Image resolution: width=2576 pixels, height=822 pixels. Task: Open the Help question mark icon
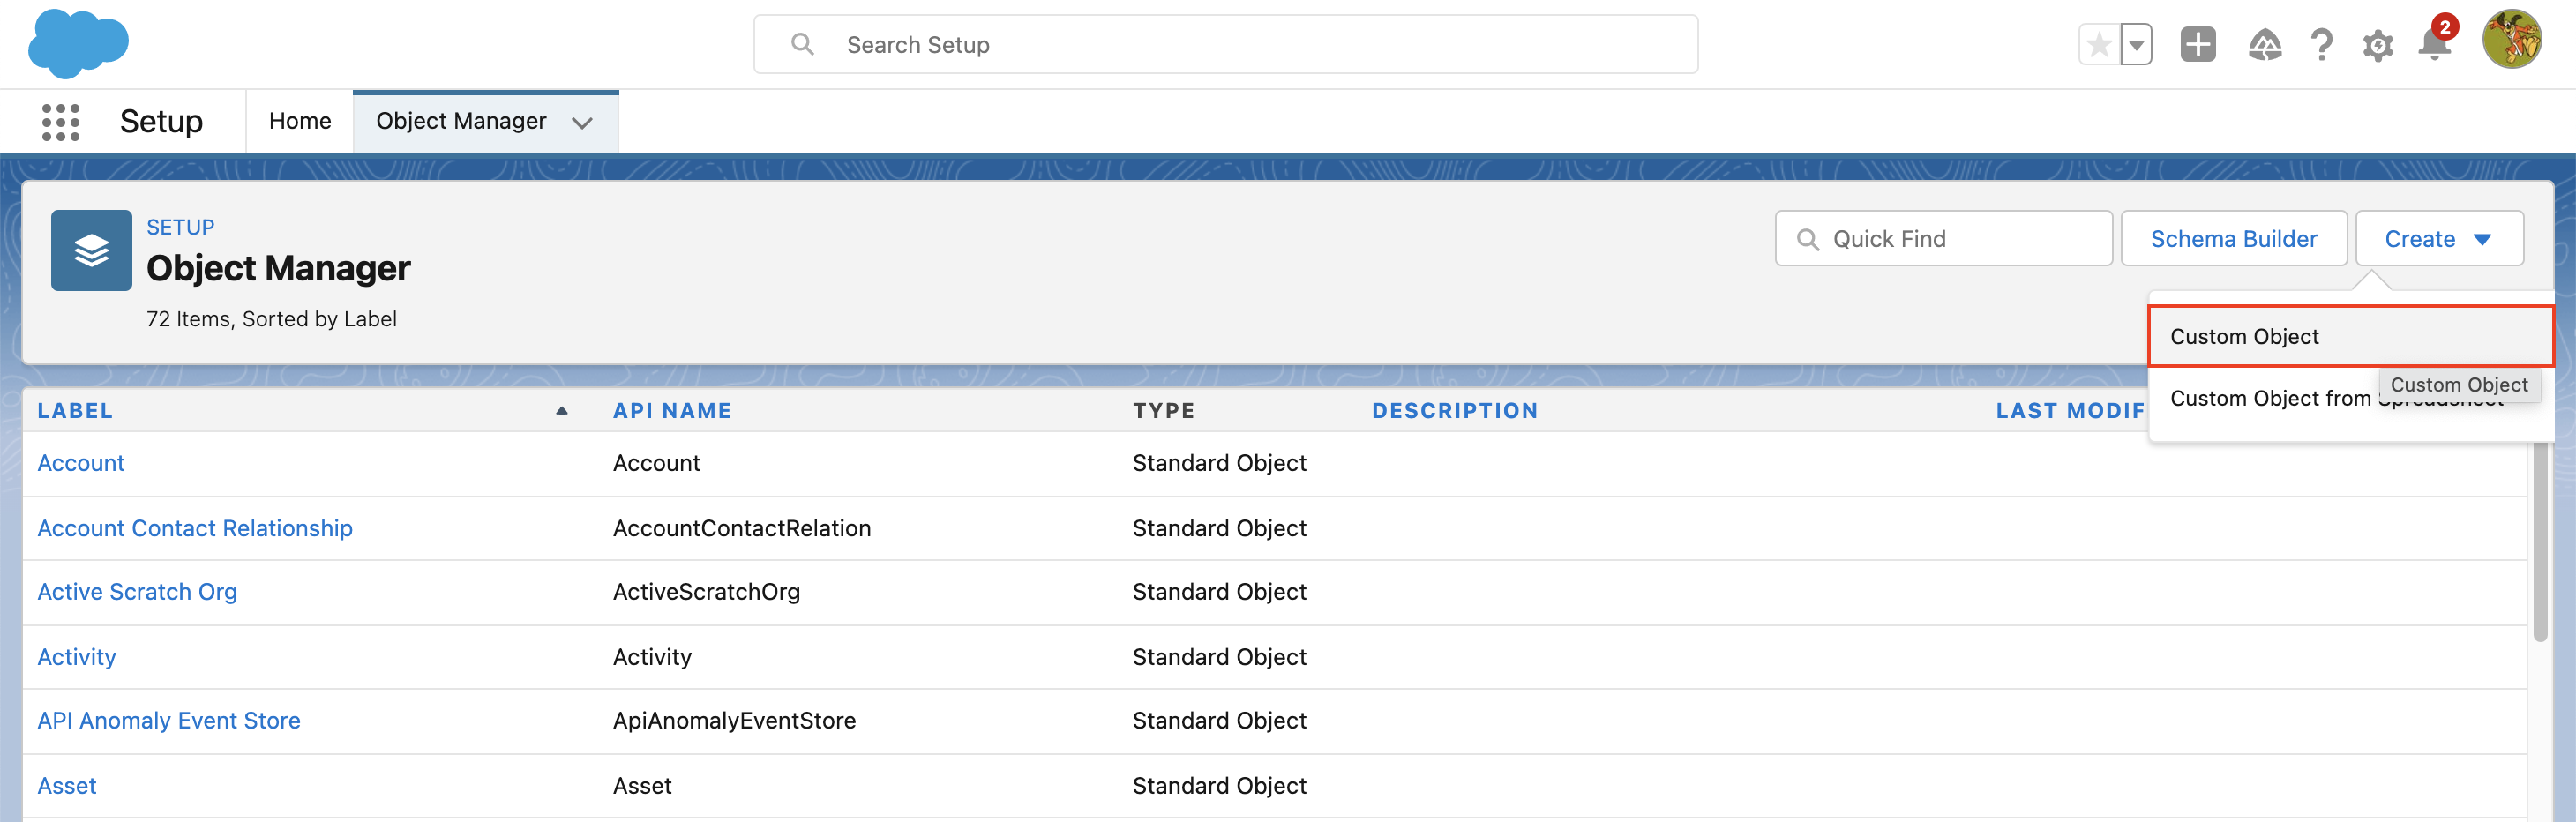(2321, 45)
